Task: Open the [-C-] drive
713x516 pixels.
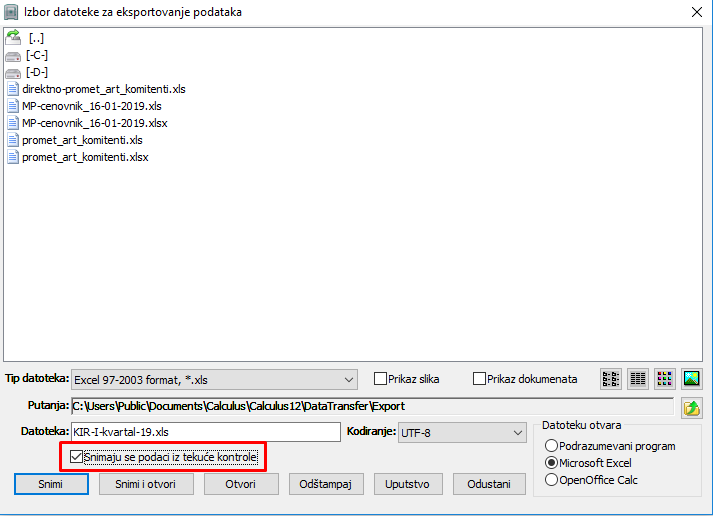Action: click(13, 55)
